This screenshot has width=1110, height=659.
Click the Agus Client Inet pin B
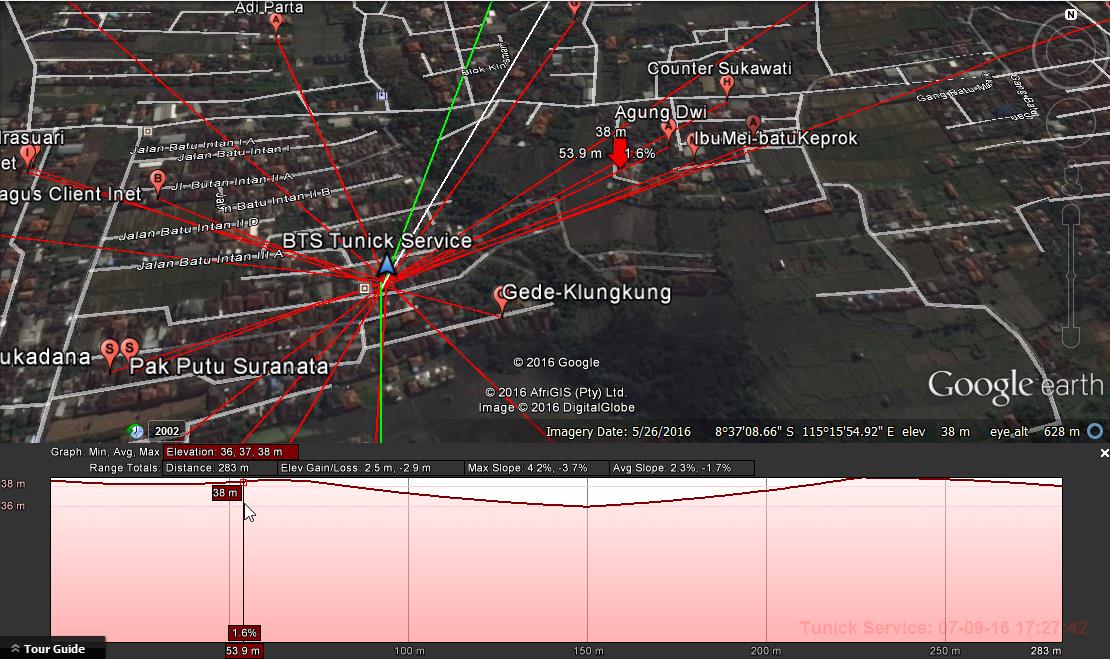pyautogui.click(x=158, y=180)
